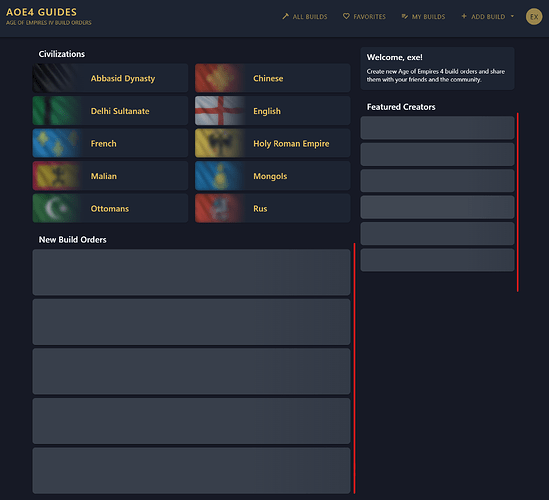Open the EX user avatar menu

(534, 16)
